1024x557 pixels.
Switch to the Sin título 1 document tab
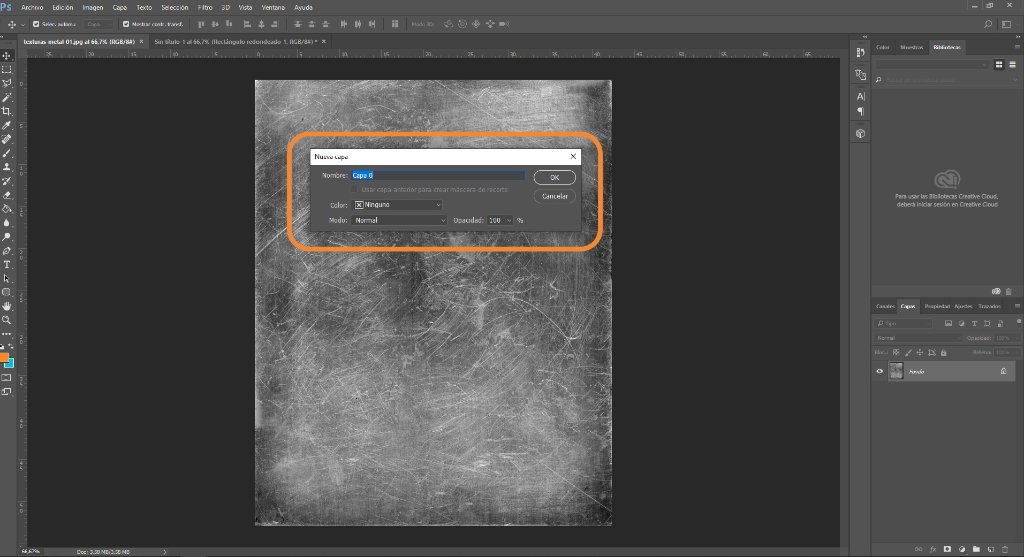point(235,42)
